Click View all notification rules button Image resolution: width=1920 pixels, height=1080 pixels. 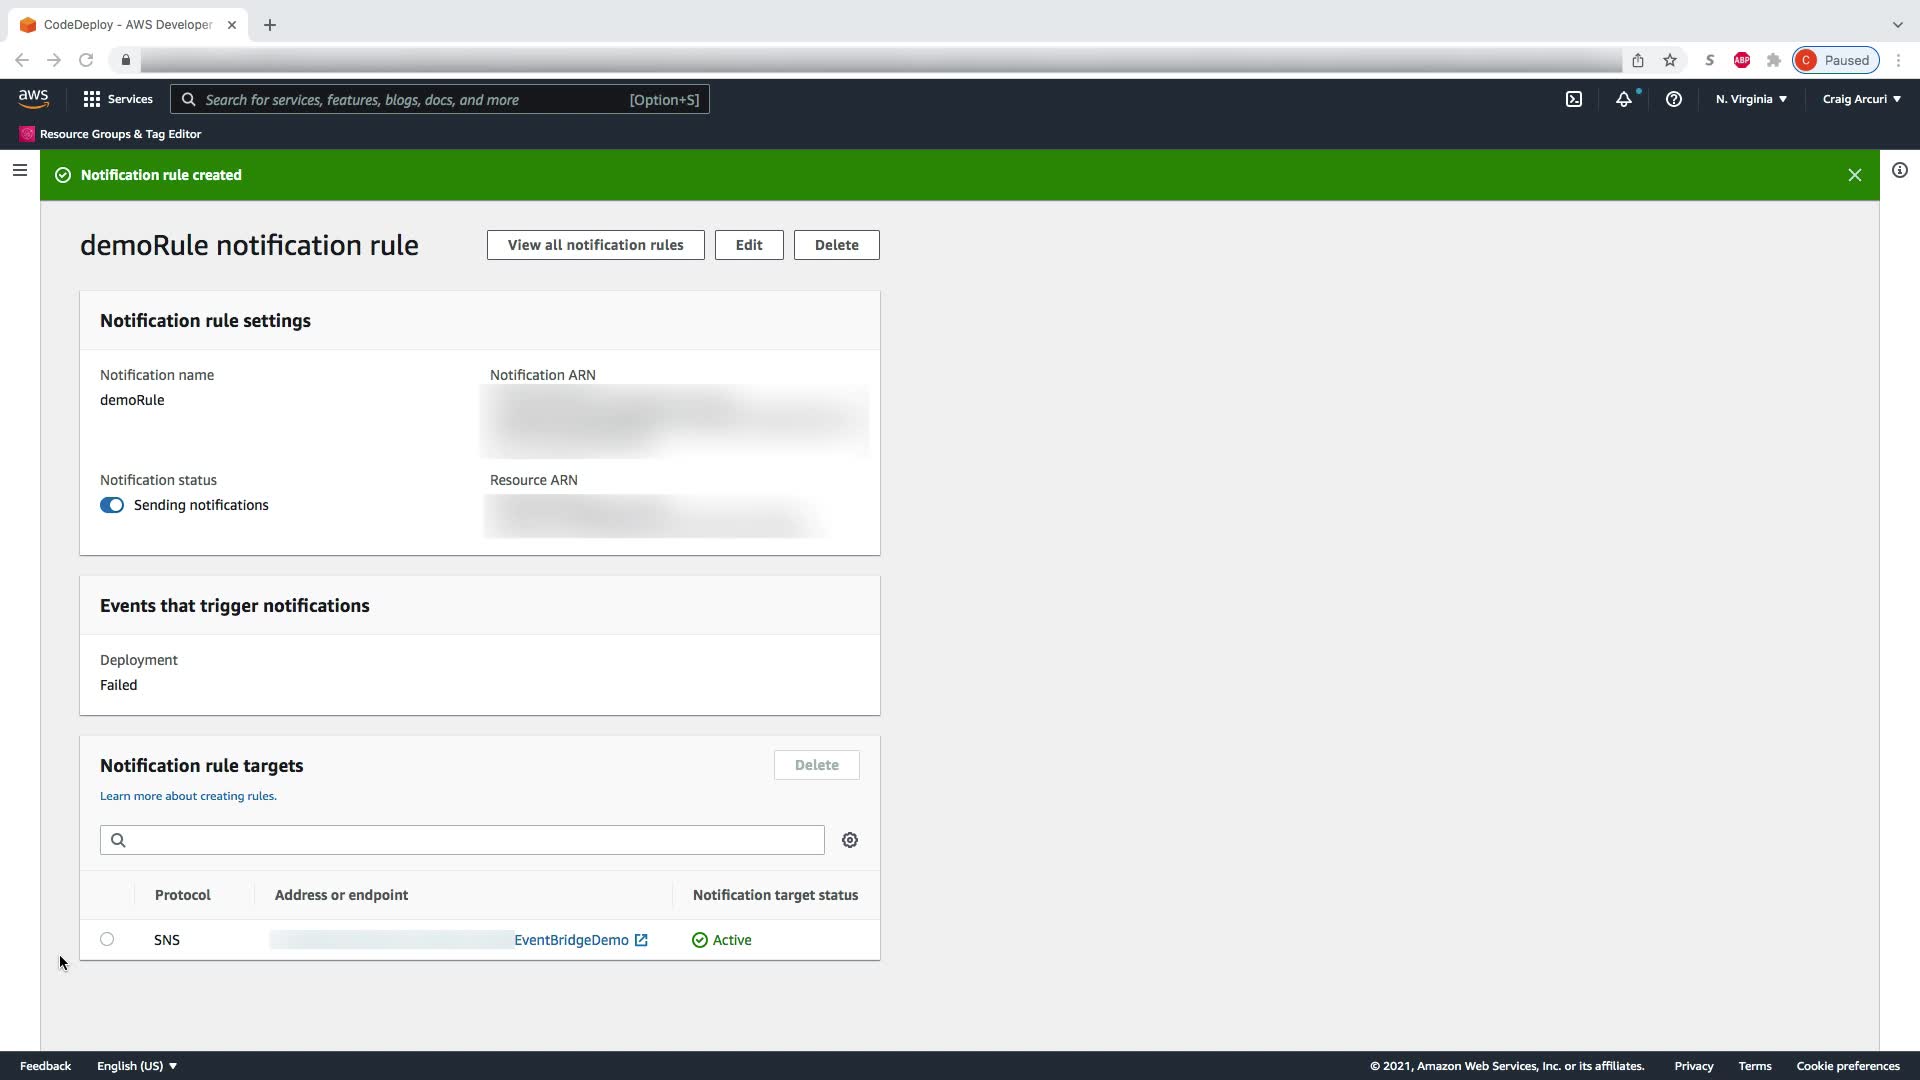pos(595,245)
